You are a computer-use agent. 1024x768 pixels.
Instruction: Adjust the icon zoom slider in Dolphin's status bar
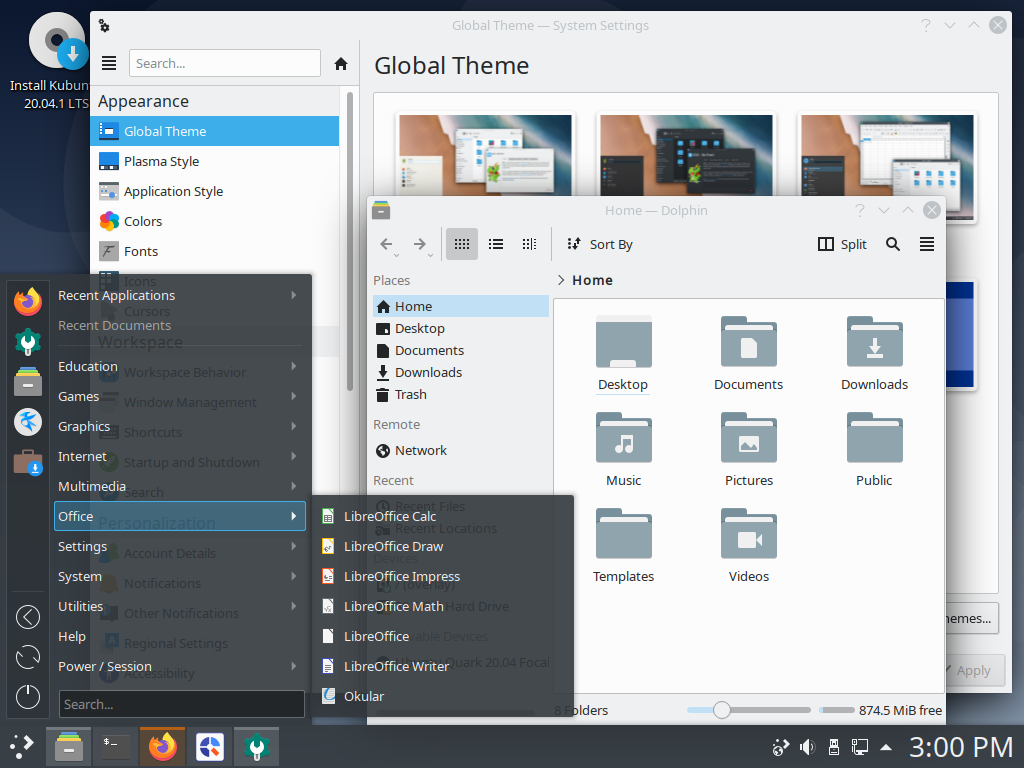722,710
